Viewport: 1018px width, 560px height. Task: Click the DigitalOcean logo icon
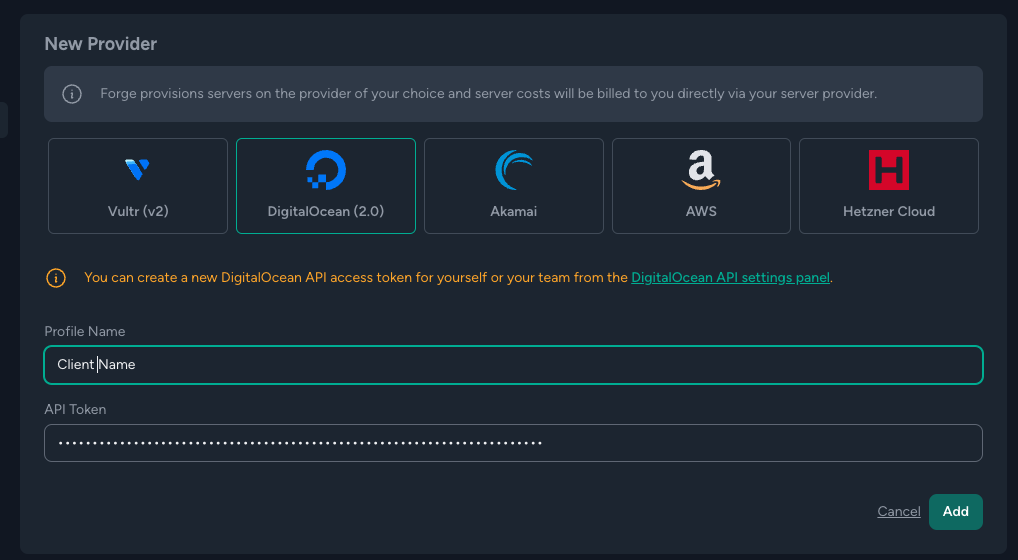[325, 170]
